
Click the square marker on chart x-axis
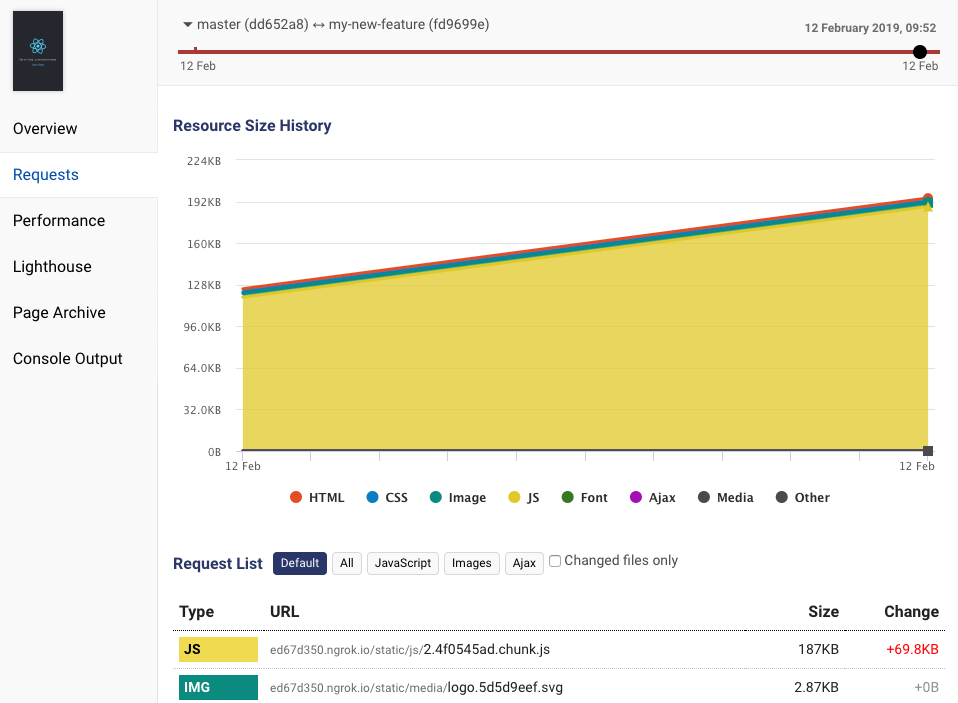(927, 451)
